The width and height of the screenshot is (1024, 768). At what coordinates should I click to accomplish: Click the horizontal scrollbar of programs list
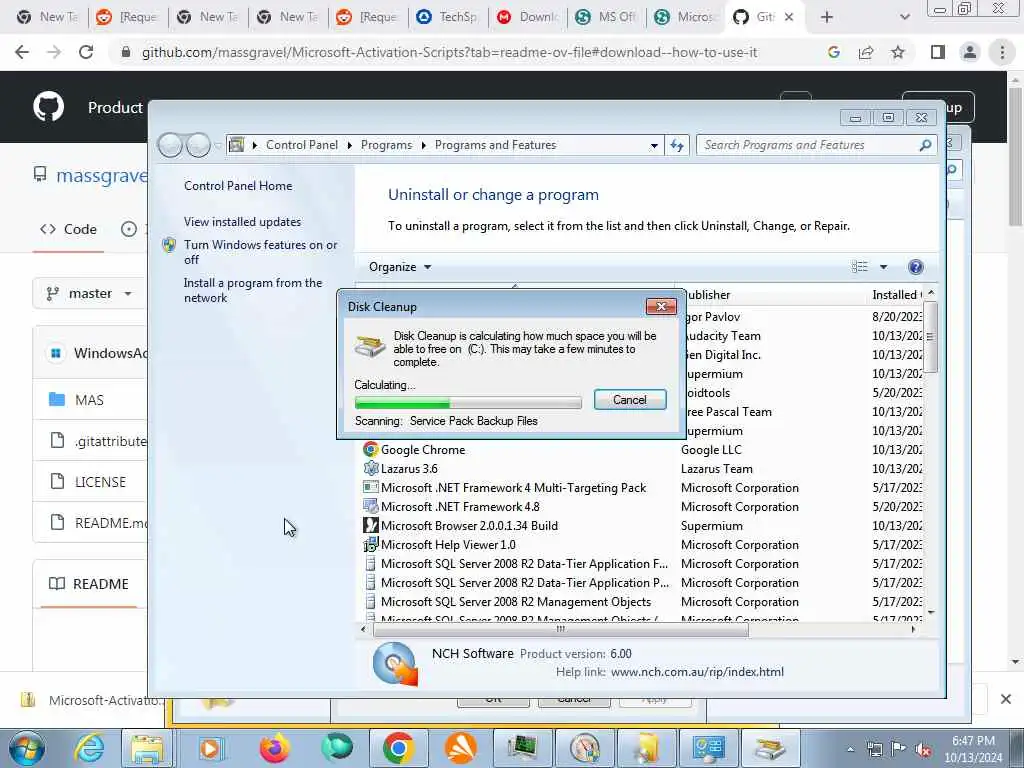click(x=560, y=630)
